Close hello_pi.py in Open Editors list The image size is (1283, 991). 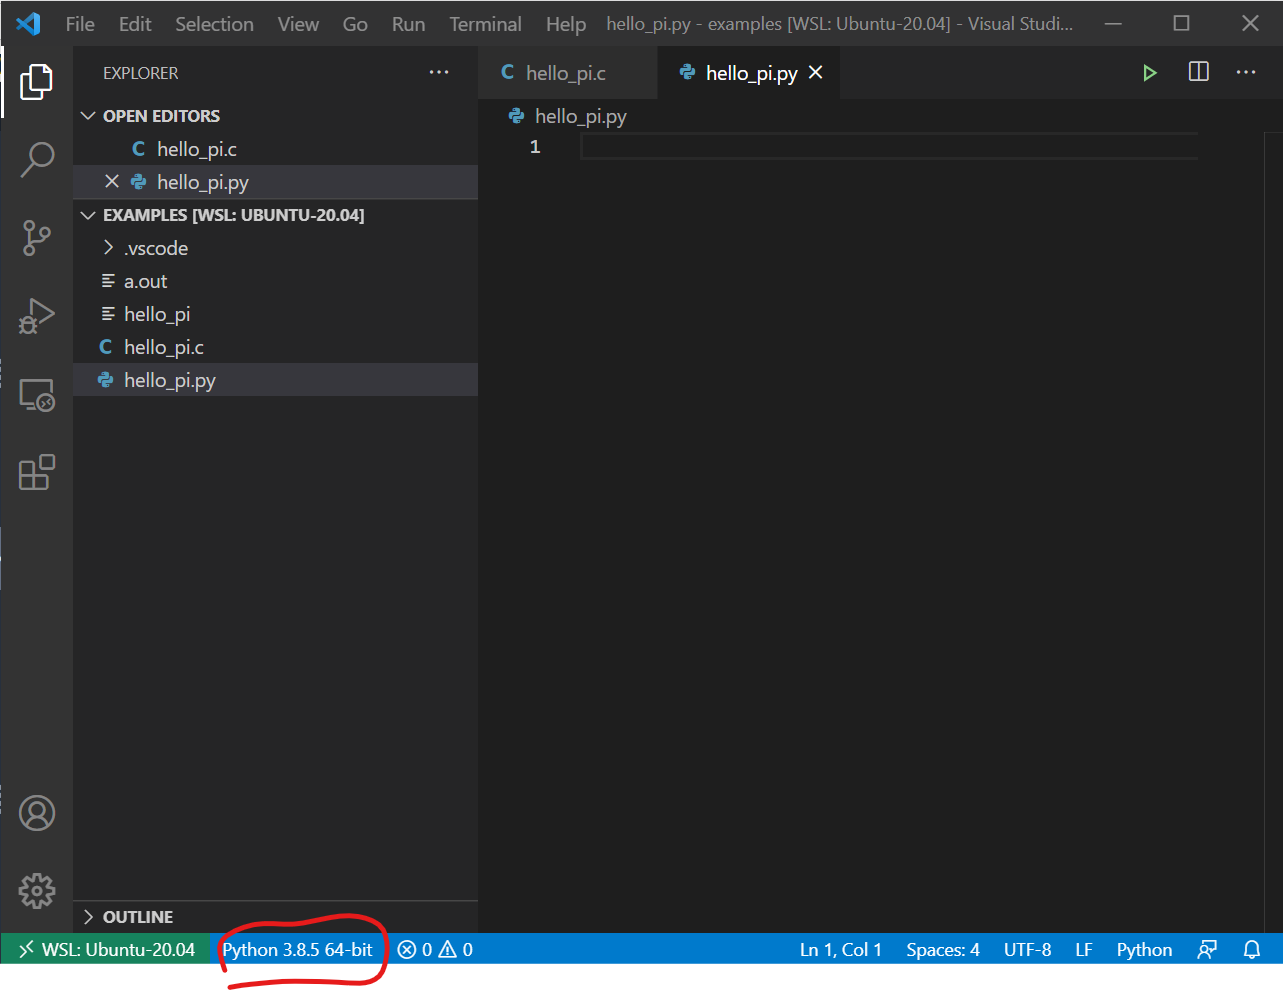coord(112,181)
